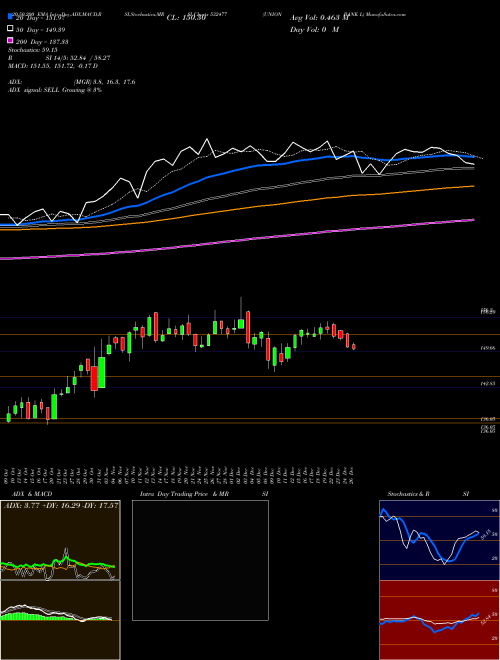The width and height of the screenshot is (500, 660).
Task: Open the blue Stochastics chart thumbnail
Action: [439, 540]
